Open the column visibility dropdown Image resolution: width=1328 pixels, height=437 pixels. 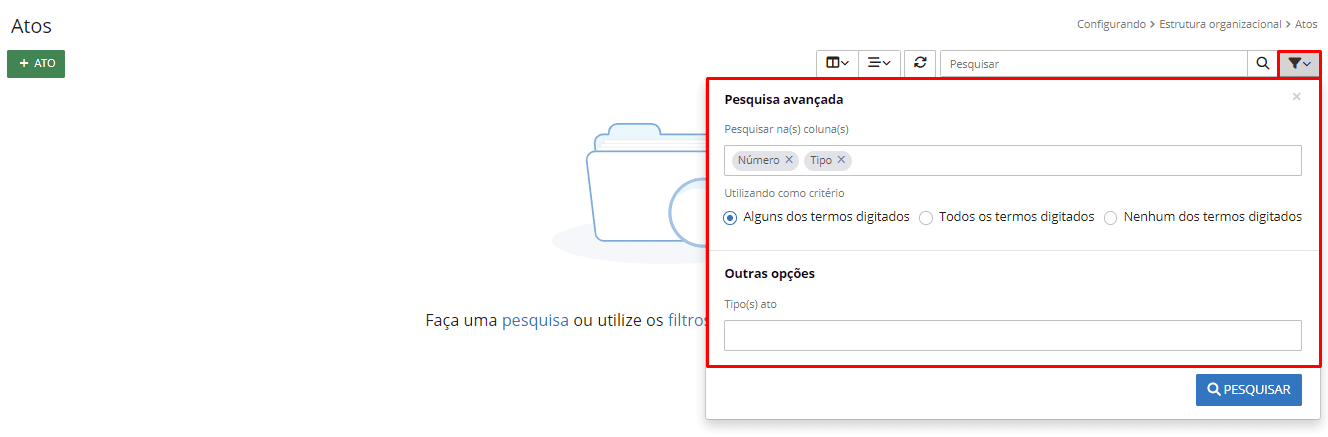(837, 63)
